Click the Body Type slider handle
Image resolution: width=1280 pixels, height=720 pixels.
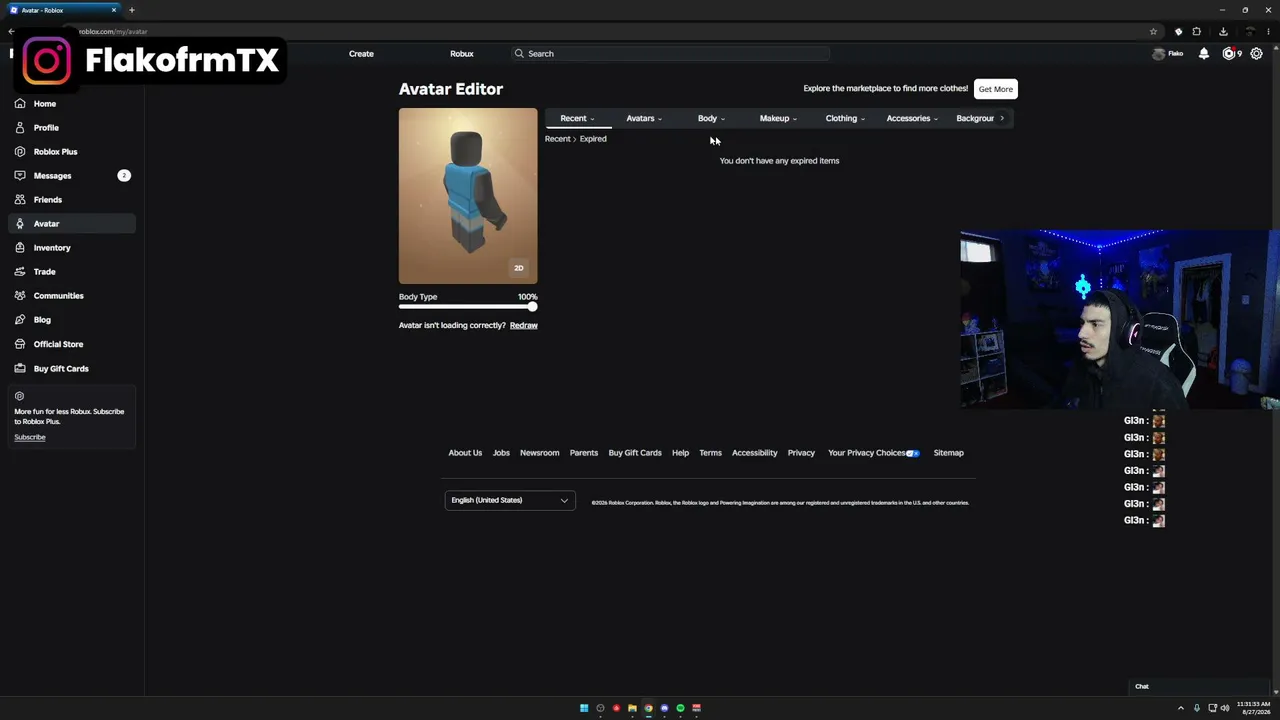pyautogui.click(x=532, y=307)
